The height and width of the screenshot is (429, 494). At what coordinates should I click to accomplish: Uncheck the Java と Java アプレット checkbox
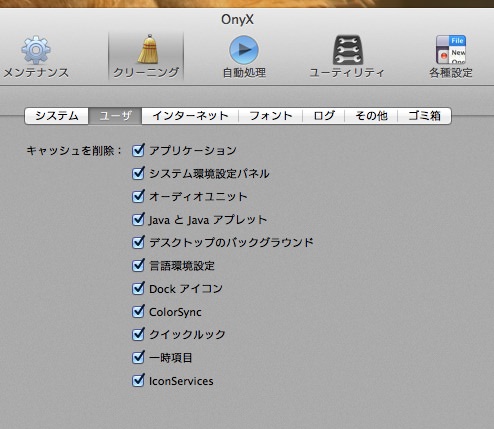pyautogui.click(x=138, y=220)
